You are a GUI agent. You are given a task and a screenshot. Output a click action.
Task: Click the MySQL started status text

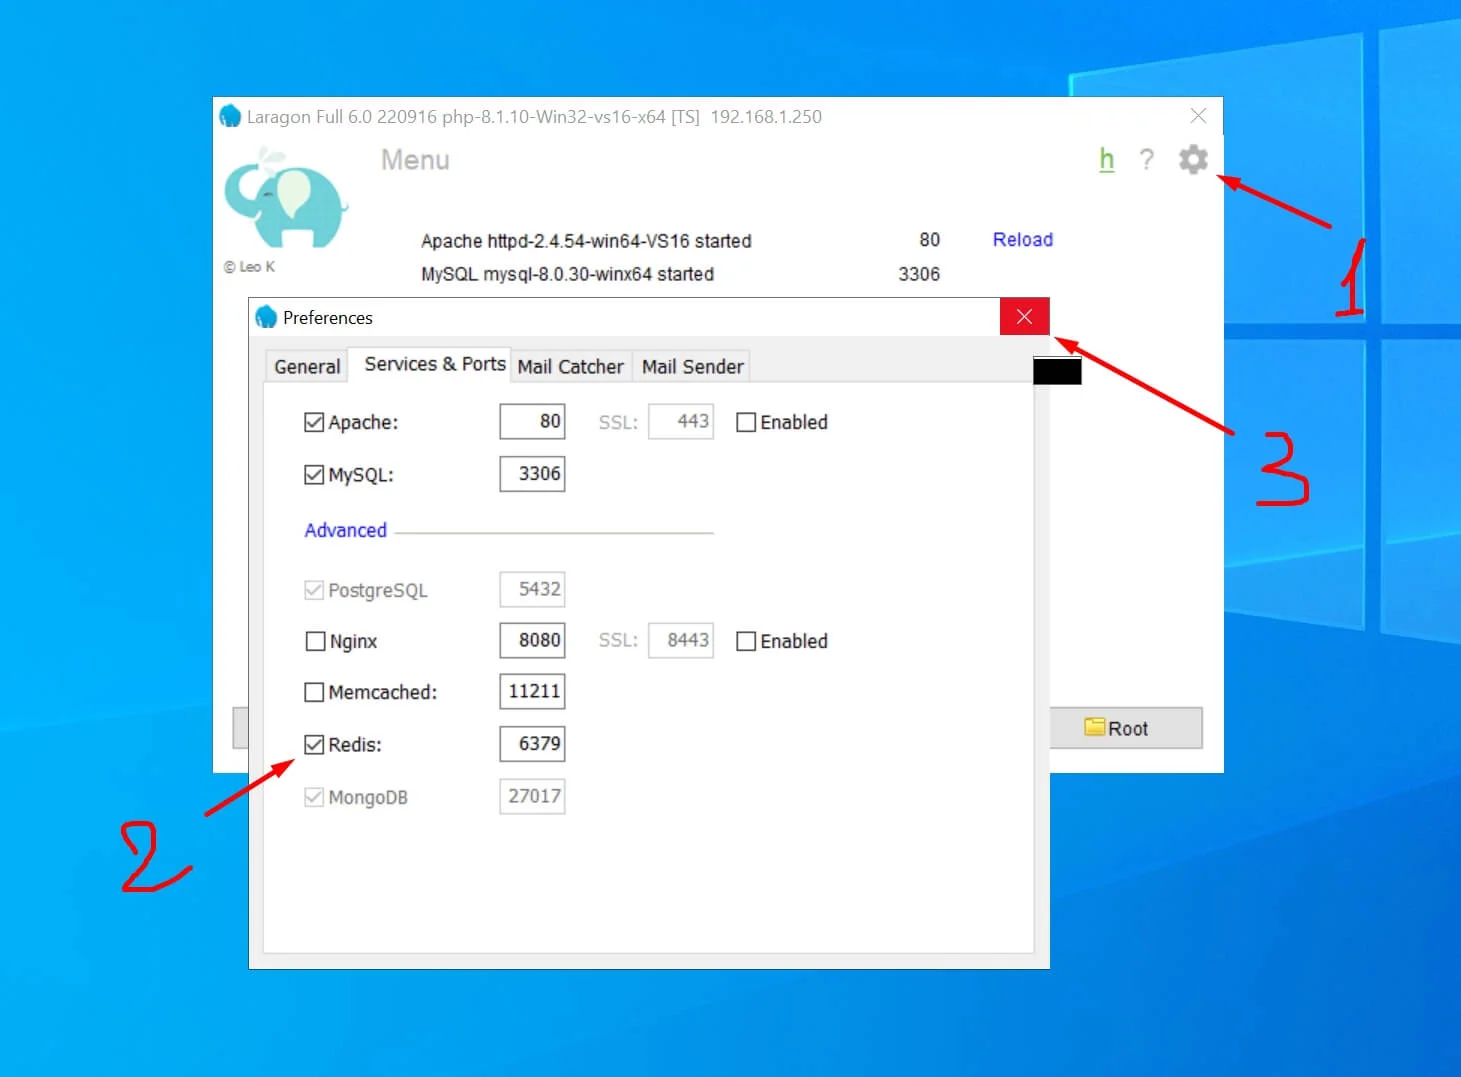coord(567,274)
